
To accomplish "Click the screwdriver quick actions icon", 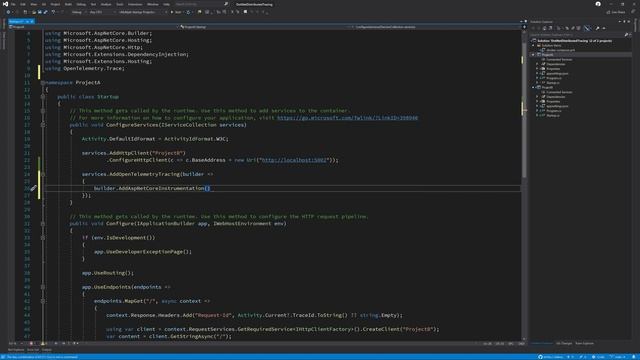I will click(x=33, y=188).
